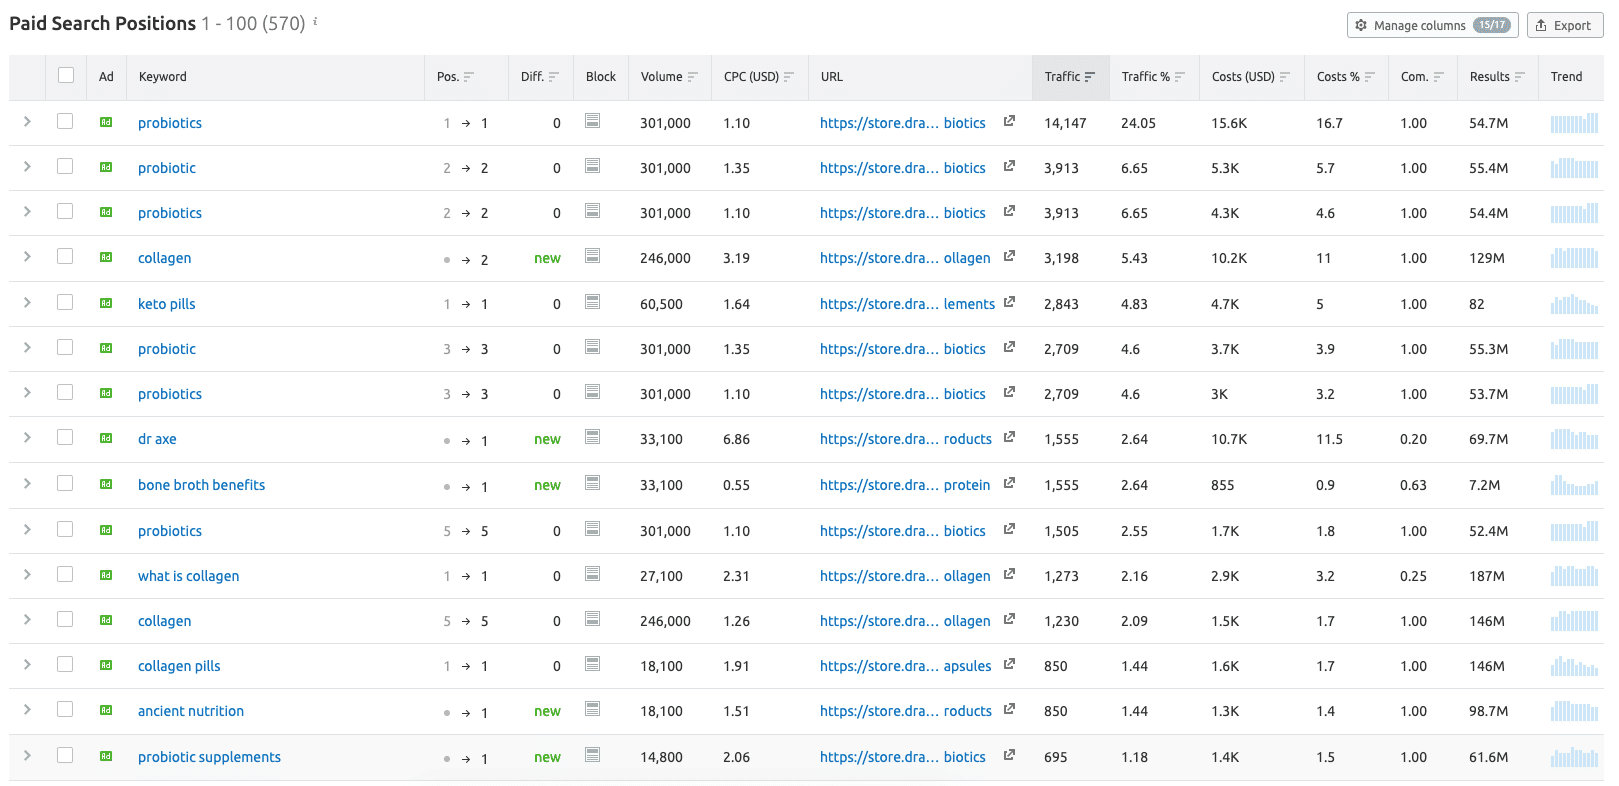
Task: Select all rows with header checkbox
Action: [66, 75]
